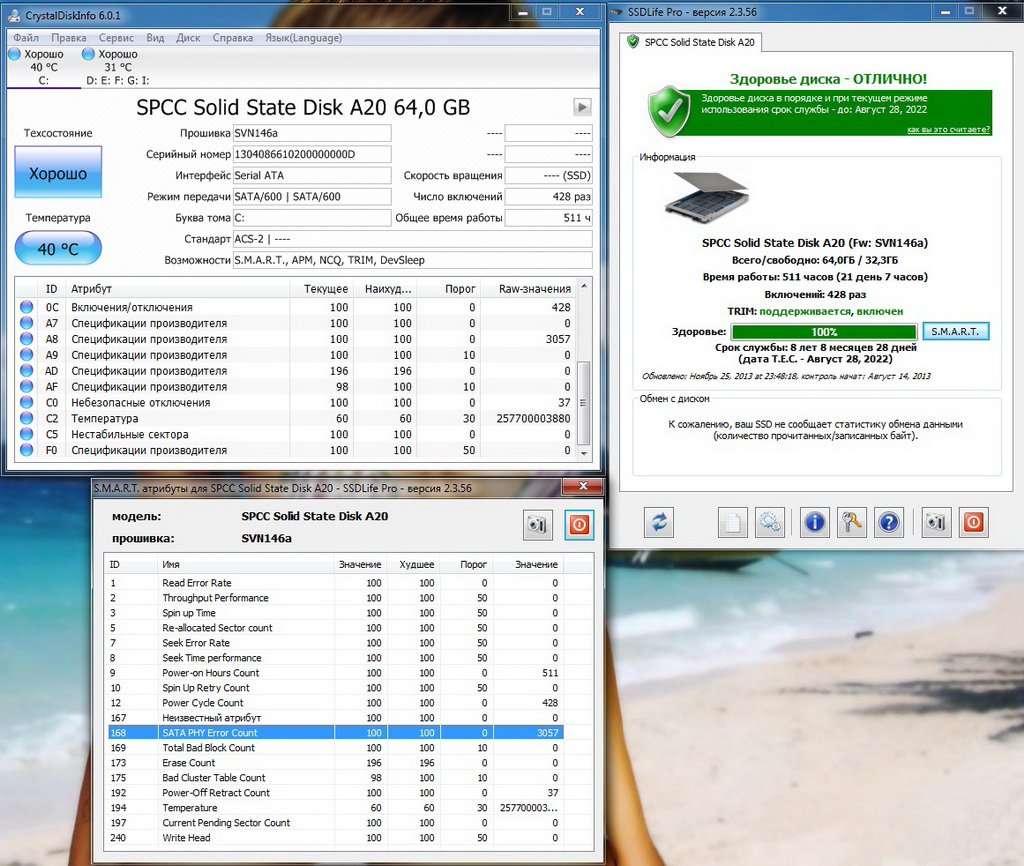Select disk D: E: F: G: I: status orb
The image size is (1024, 866).
88,54
